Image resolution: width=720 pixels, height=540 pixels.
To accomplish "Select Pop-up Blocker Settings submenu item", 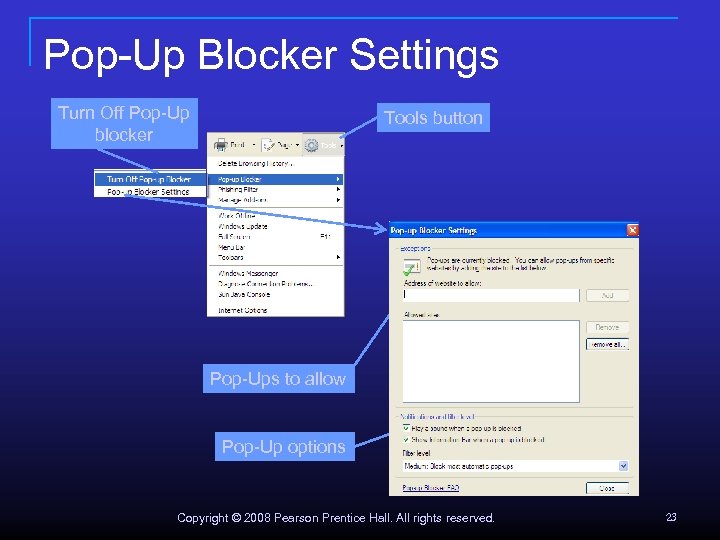I will 150,191.
